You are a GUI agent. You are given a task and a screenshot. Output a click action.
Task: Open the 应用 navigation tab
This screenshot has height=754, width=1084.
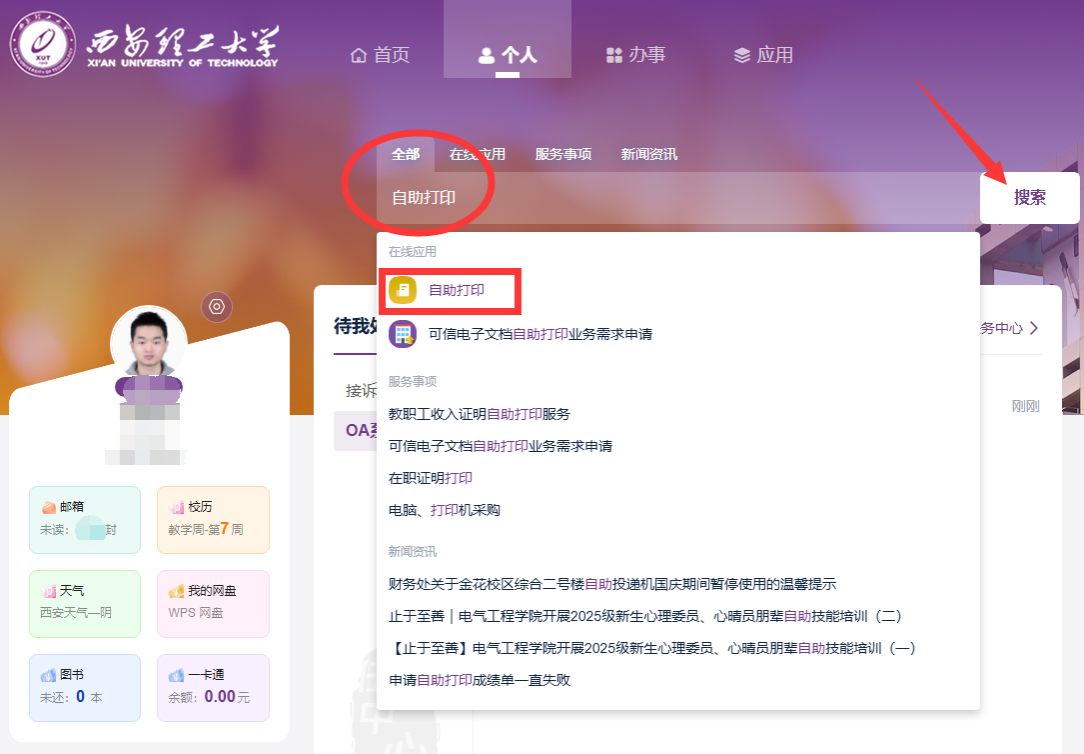(x=763, y=55)
